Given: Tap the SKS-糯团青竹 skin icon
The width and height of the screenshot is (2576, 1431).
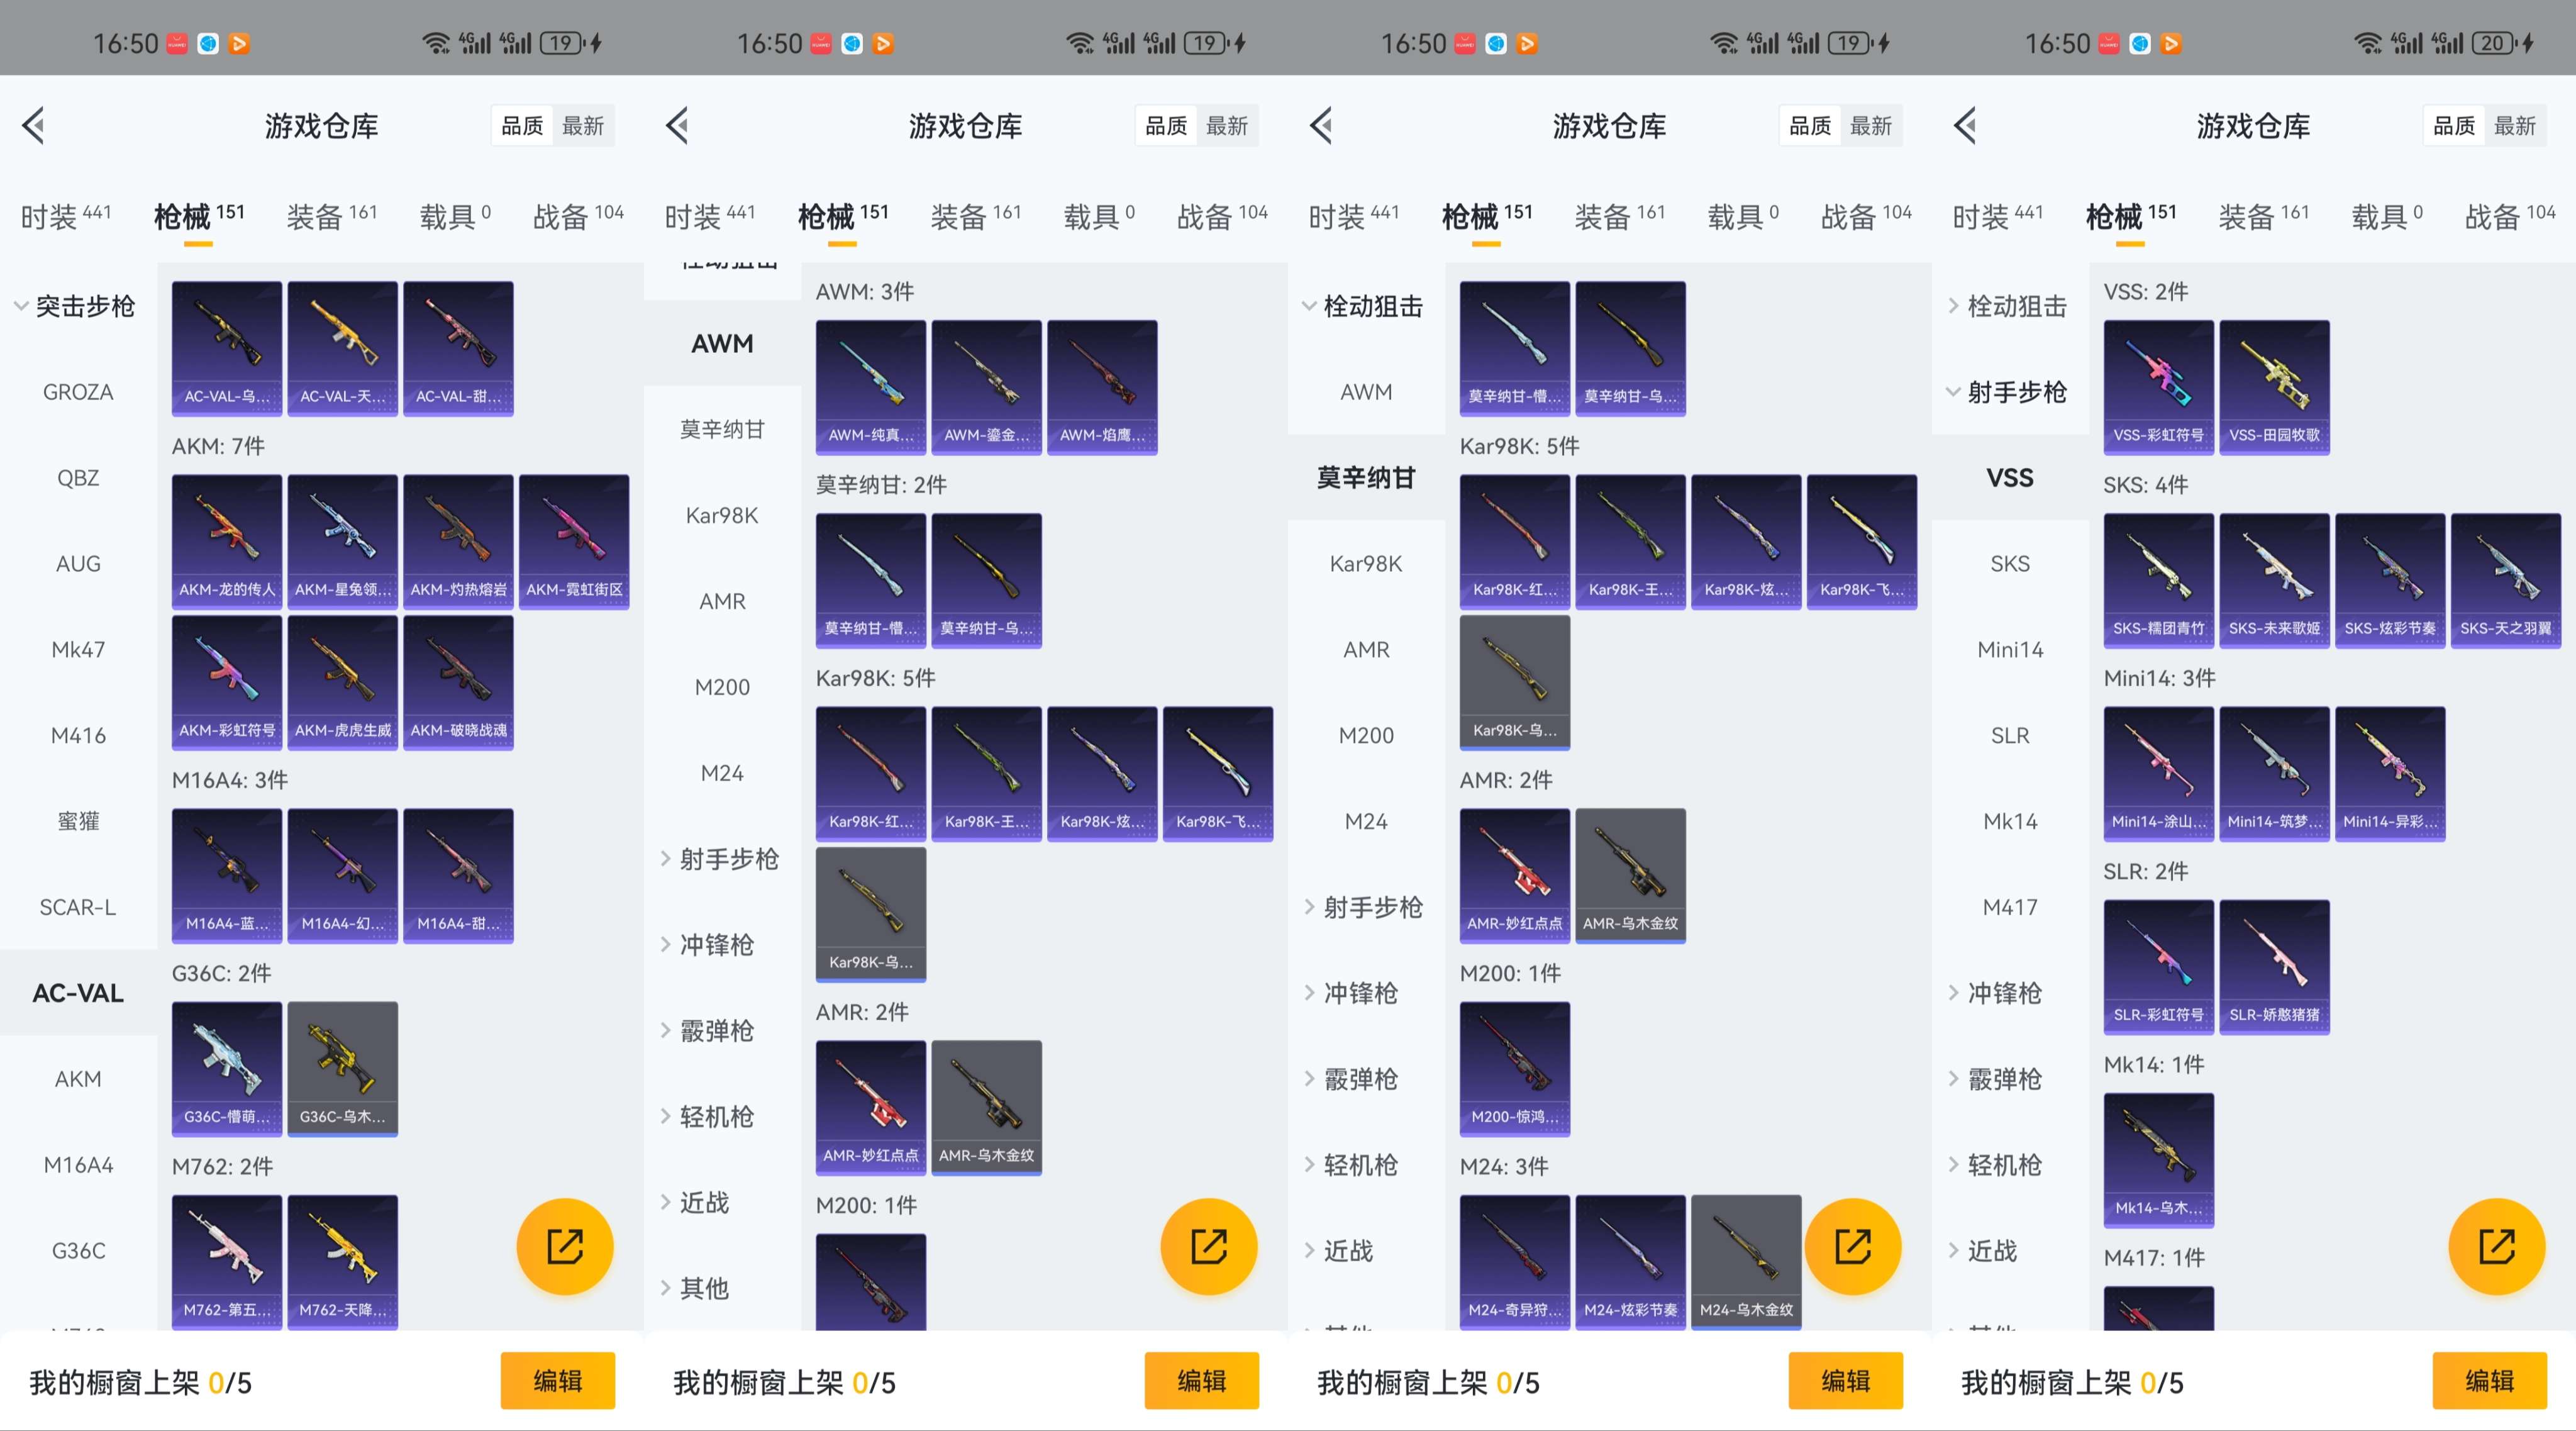Looking at the screenshot, I should (2159, 580).
